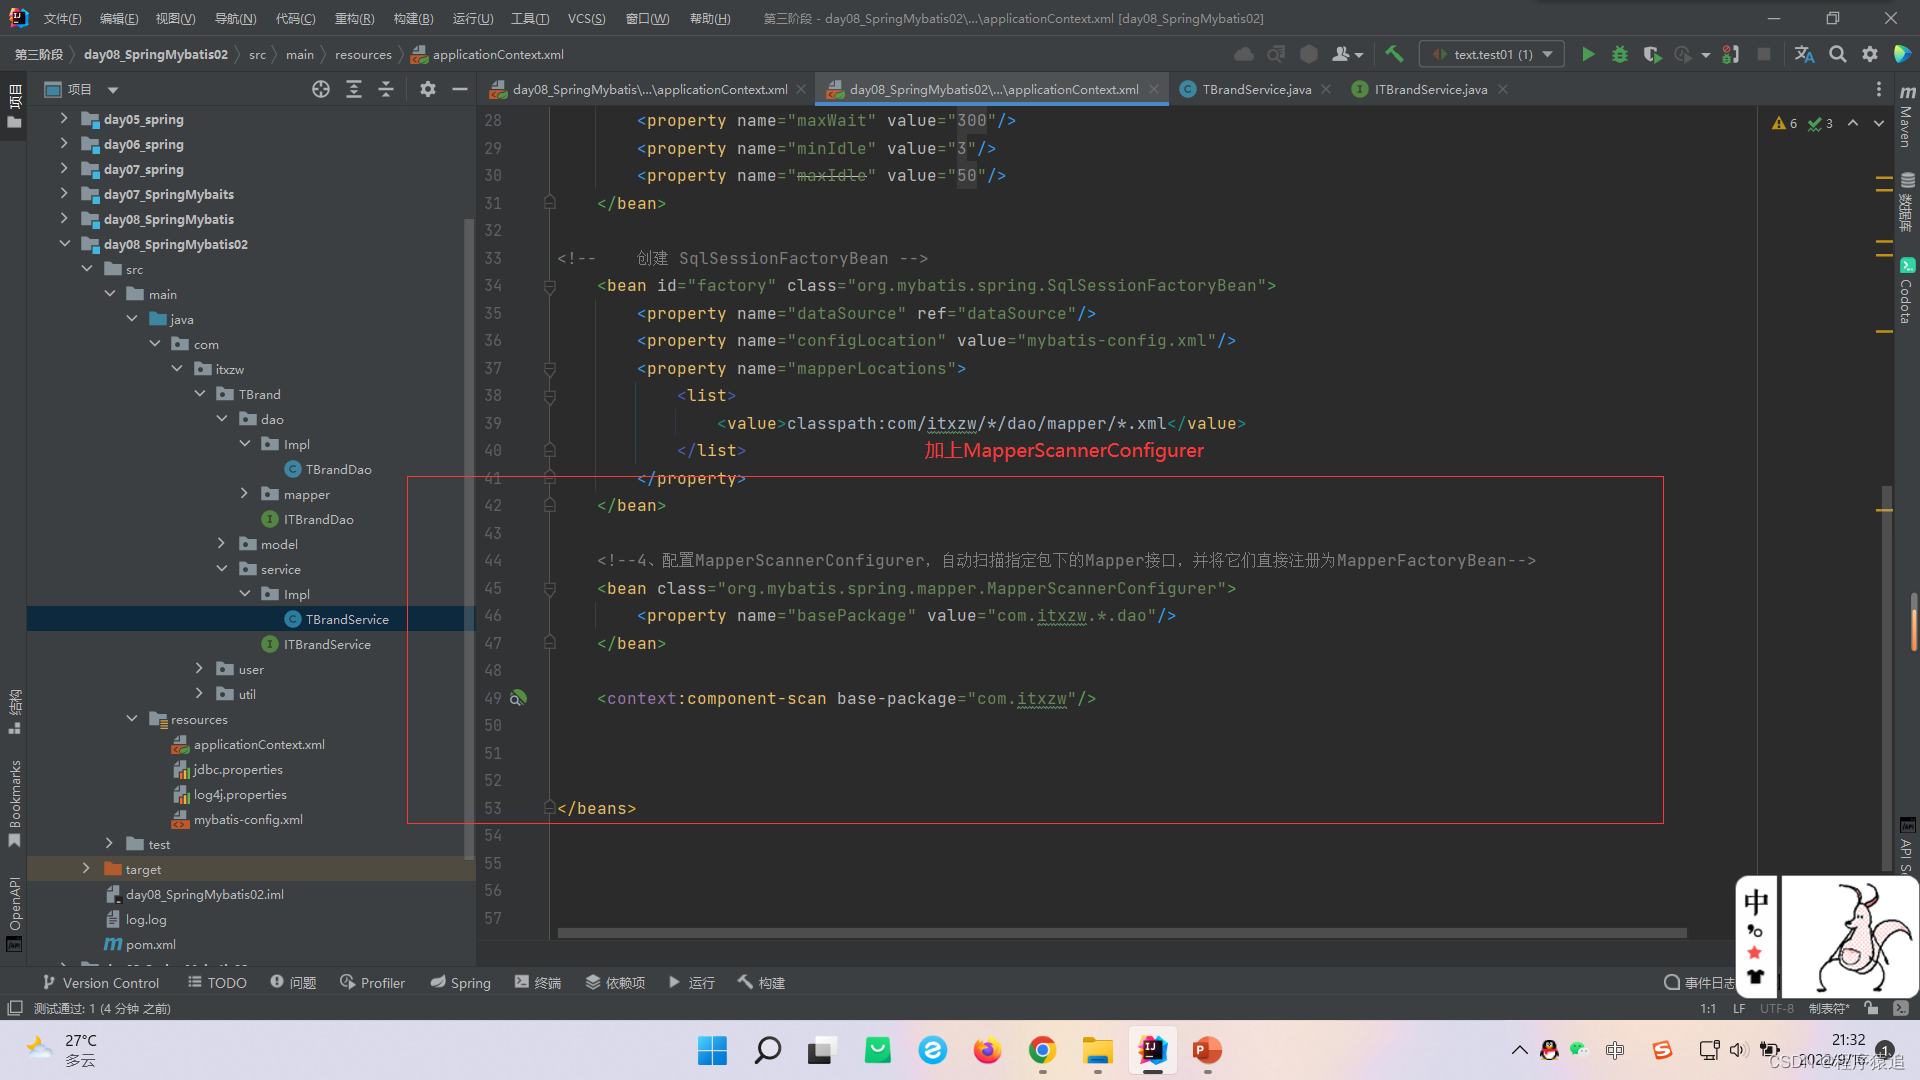
Task: Run the text.test01 configuration
Action: (x=1587, y=55)
